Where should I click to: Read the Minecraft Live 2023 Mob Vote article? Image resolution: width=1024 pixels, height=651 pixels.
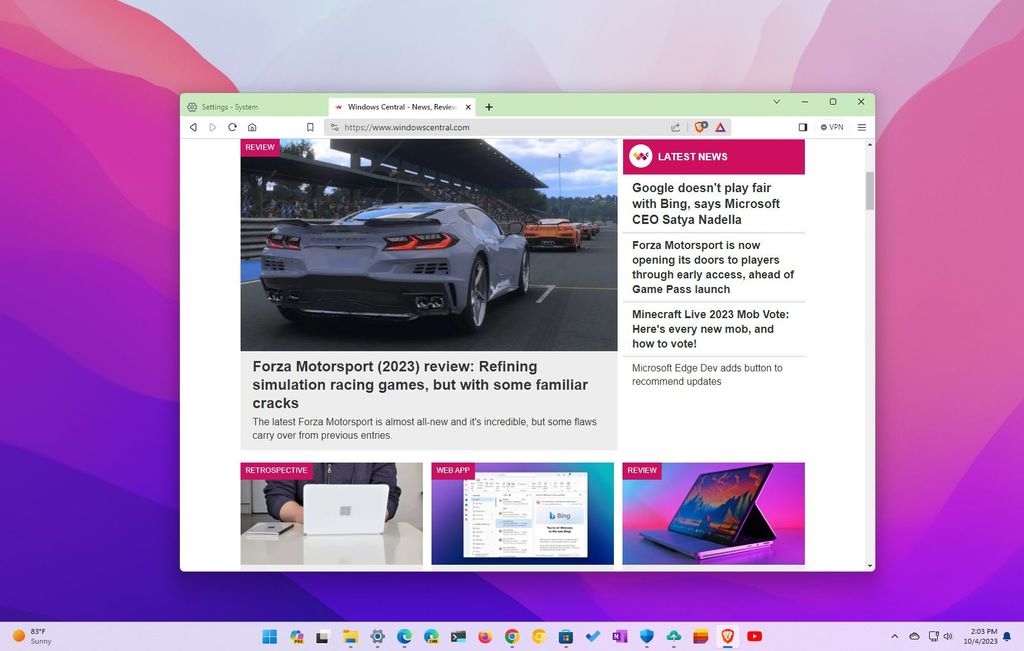(x=712, y=330)
